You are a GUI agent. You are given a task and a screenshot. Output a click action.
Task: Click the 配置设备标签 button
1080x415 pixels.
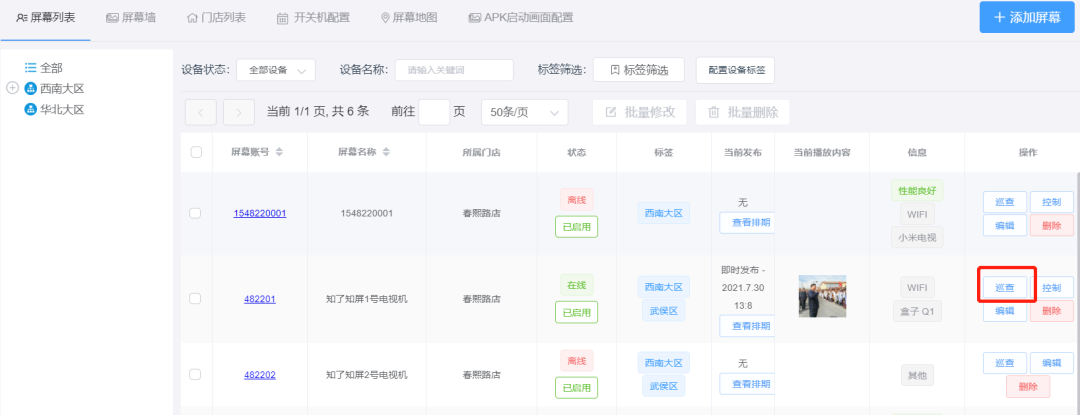pyautogui.click(x=736, y=70)
